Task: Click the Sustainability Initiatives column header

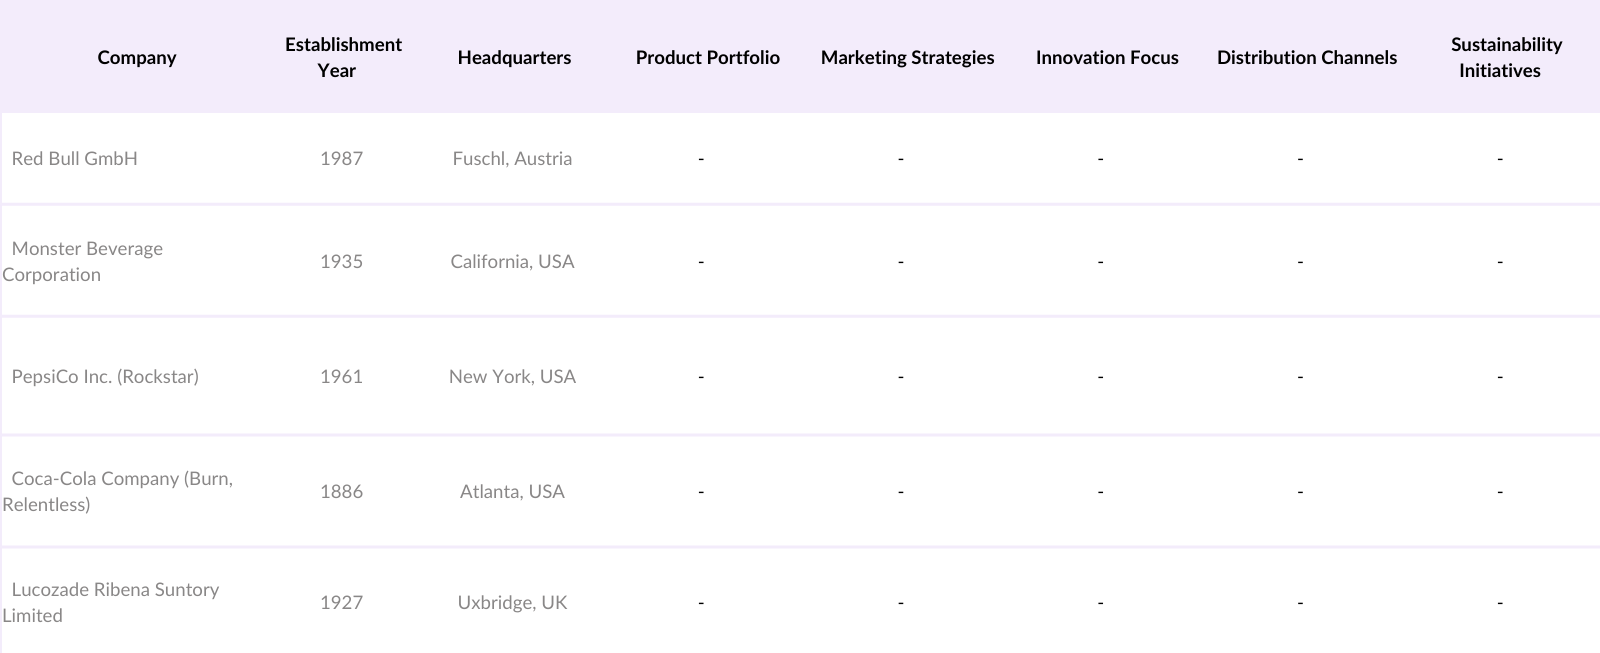Action: [x=1505, y=58]
